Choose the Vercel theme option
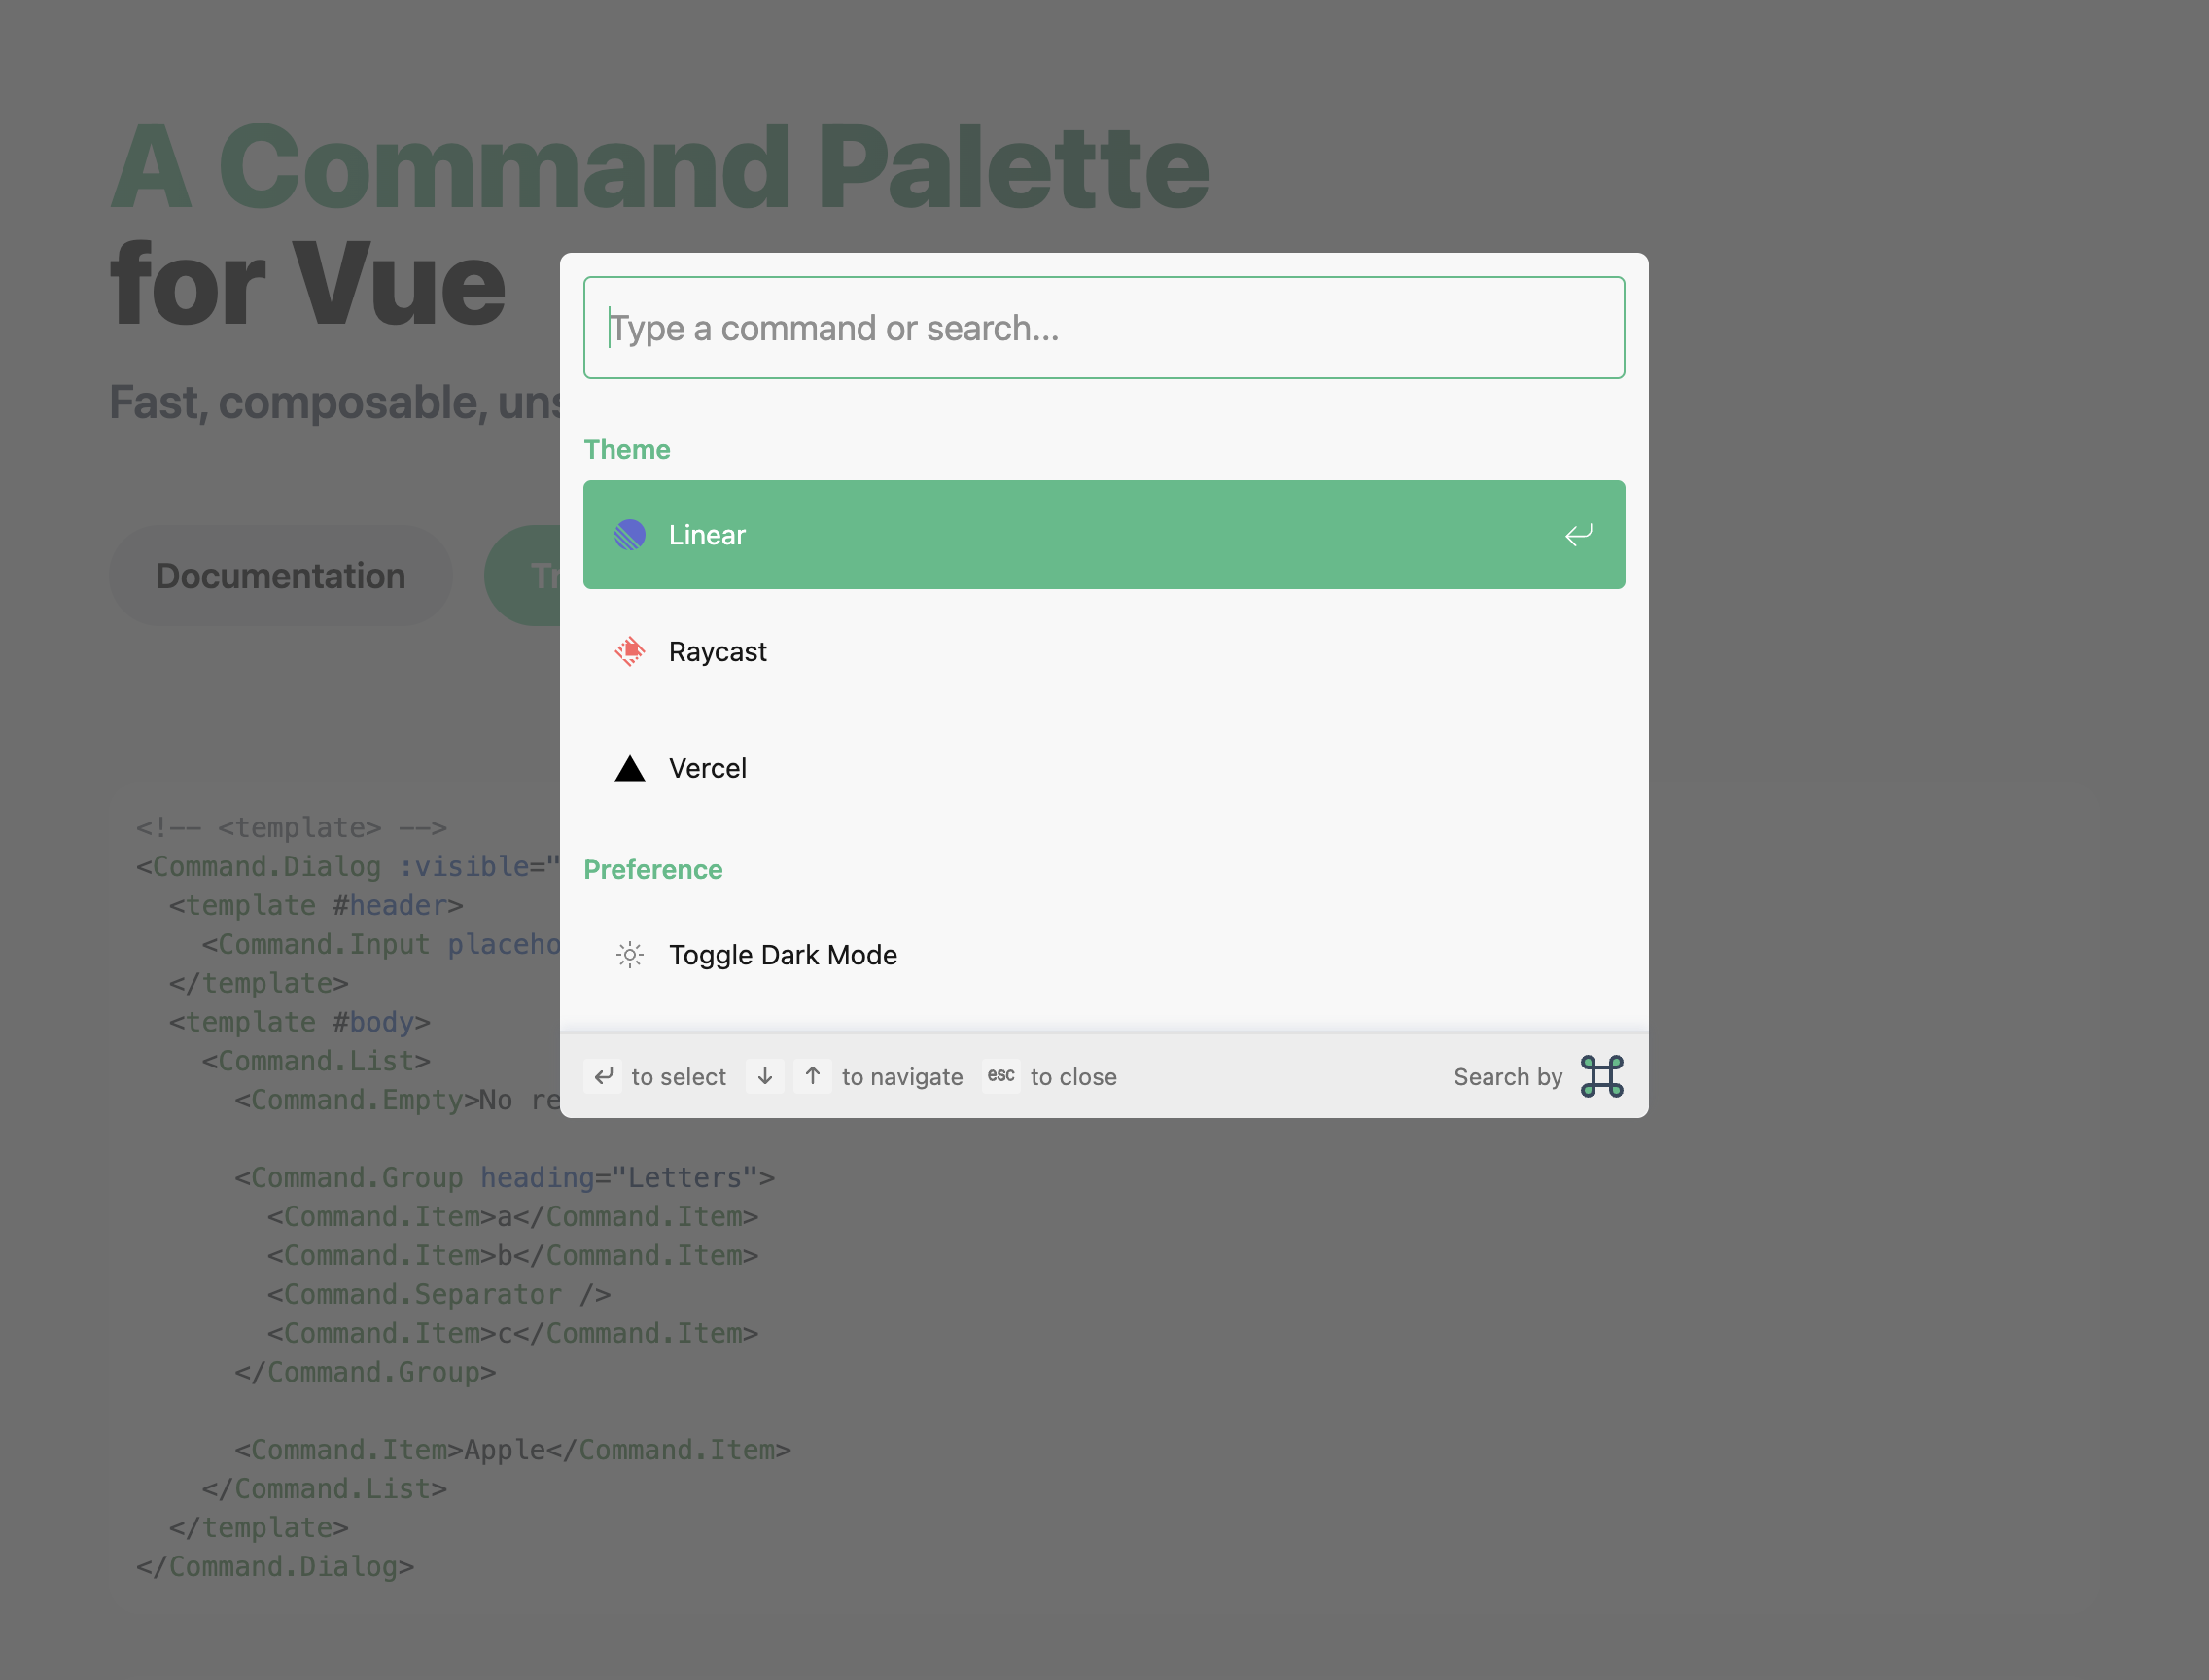Screen dimensions: 2209x1680 tap(1104, 768)
